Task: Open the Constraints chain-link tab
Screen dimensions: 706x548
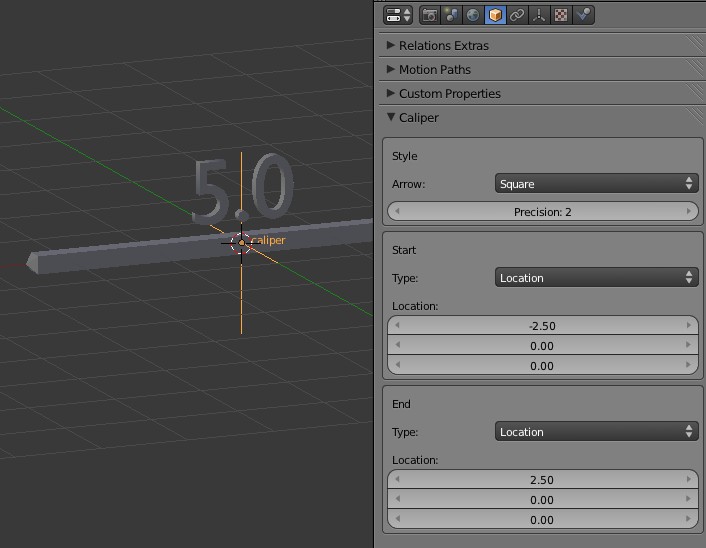Action: pyautogui.click(x=517, y=15)
